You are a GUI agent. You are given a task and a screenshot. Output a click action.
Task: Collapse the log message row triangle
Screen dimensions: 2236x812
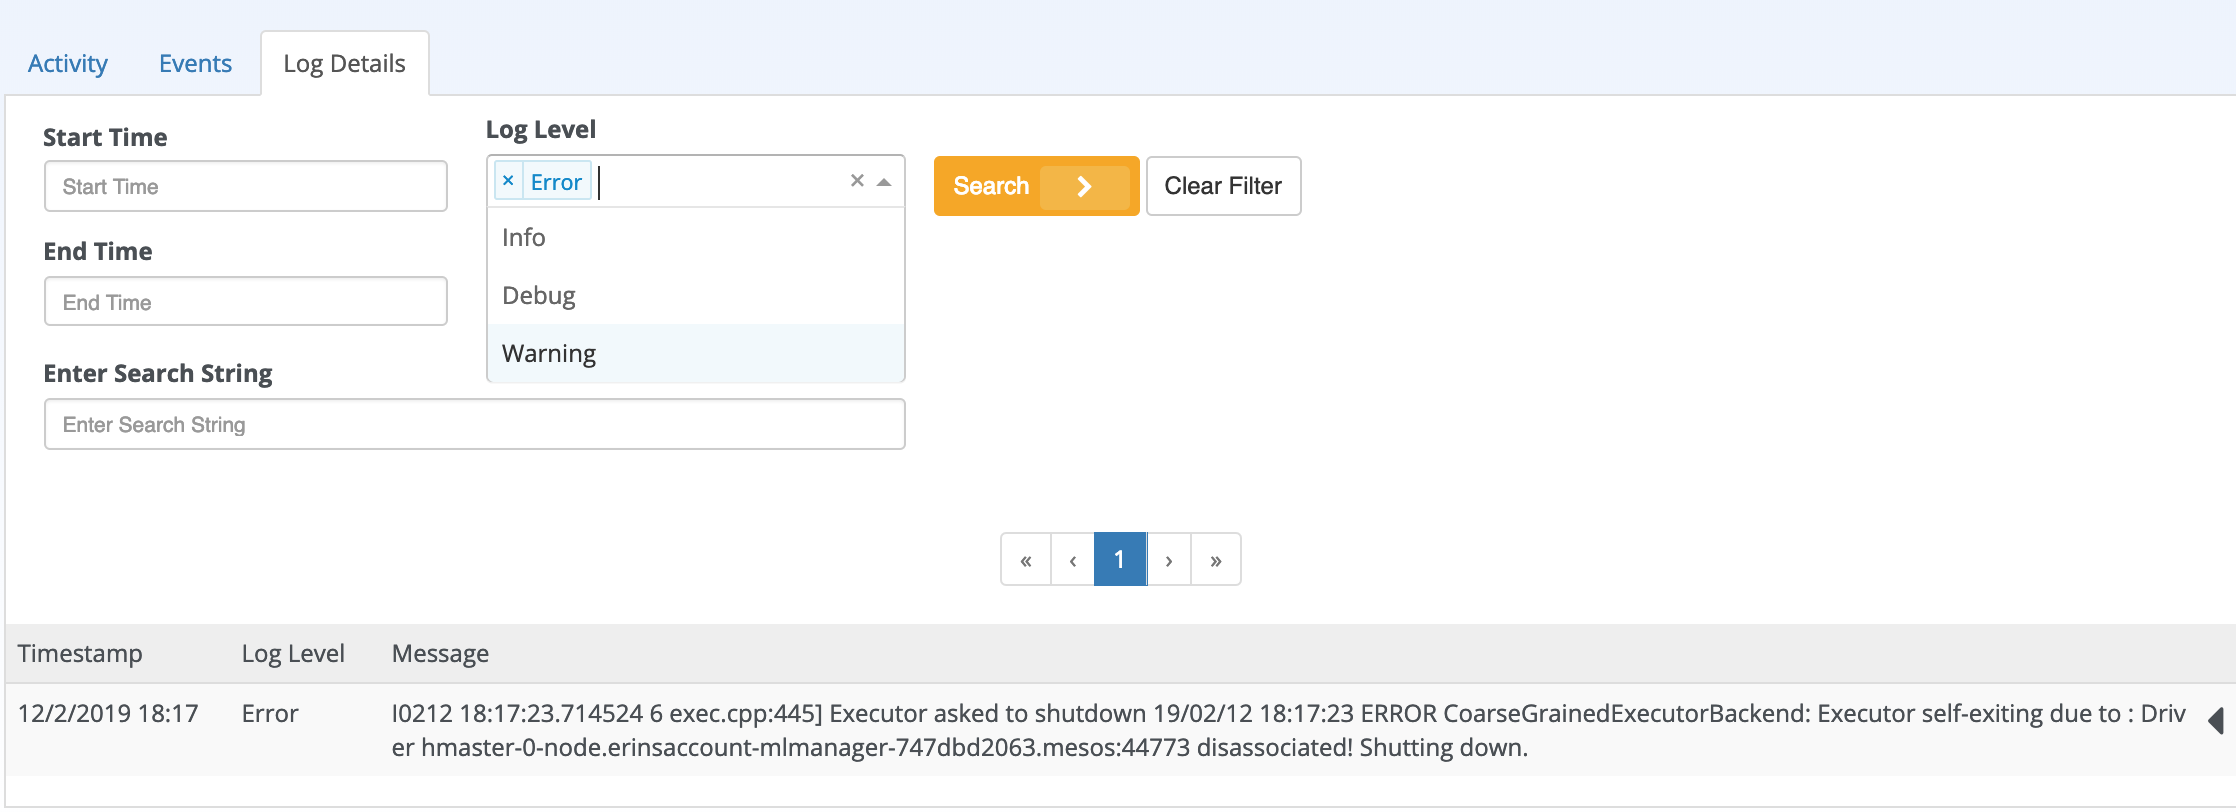pos(2215,721)
